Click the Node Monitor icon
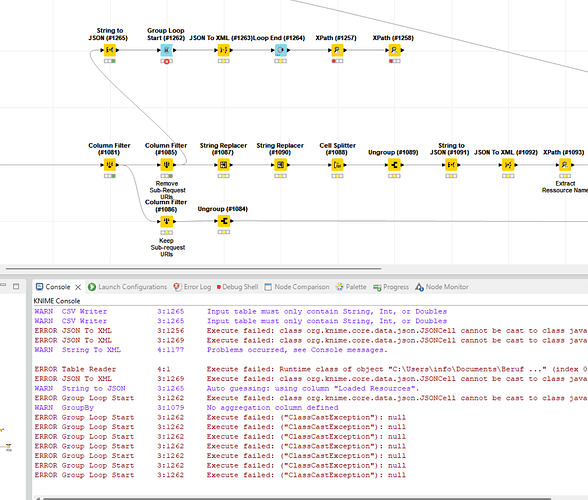588x500 pixels. click(419, 287)
